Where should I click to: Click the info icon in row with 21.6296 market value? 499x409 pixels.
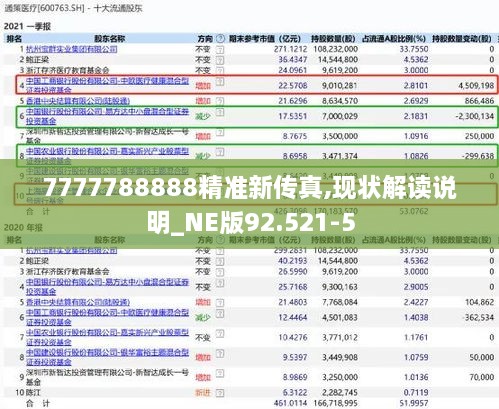tap(220, 101)
